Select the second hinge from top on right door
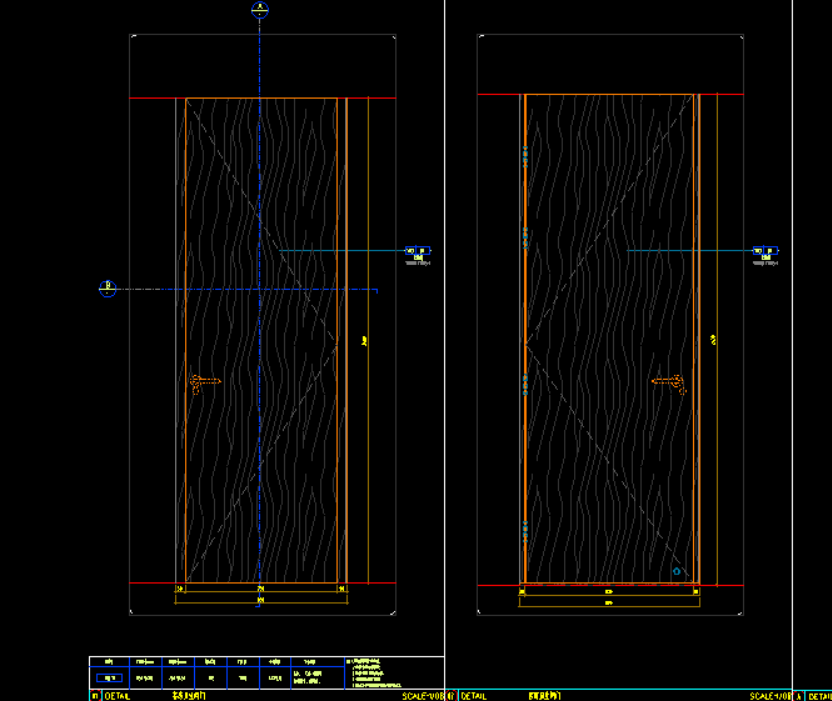The image size is (832, 701). point(525,240)
